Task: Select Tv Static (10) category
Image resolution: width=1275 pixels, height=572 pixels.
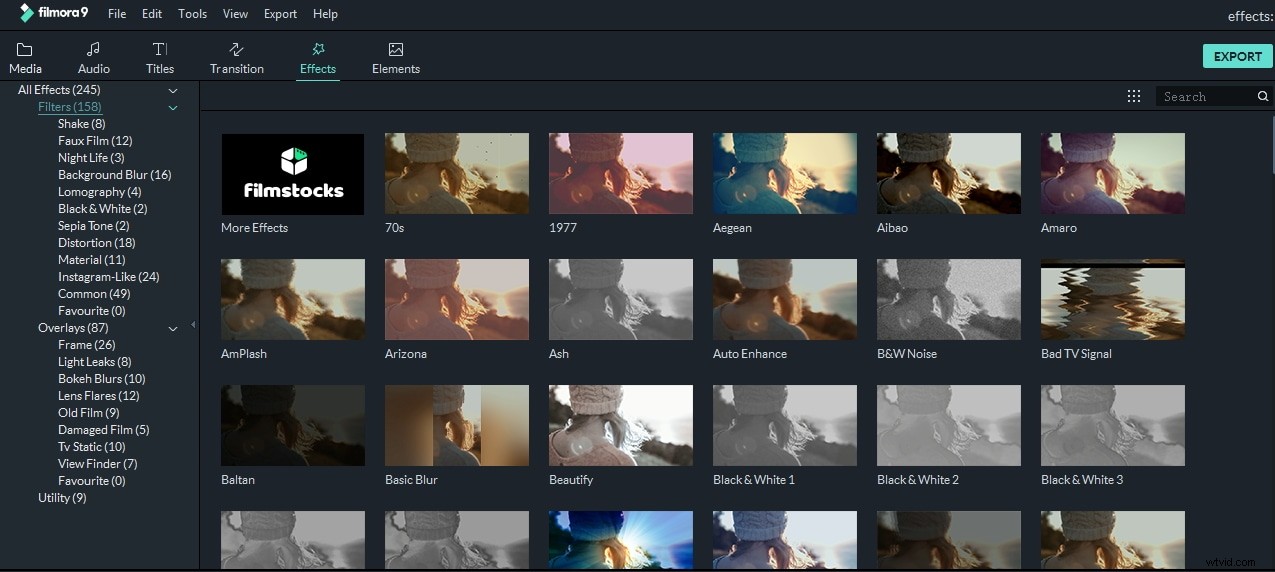Action: click(91, 447)
